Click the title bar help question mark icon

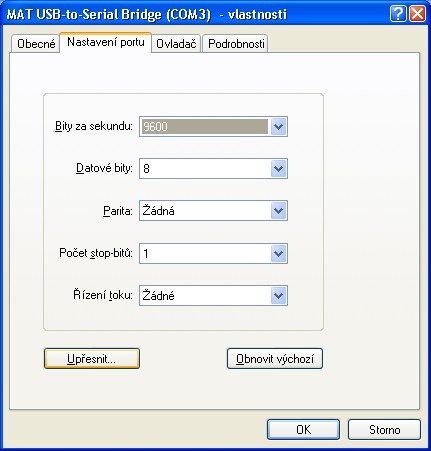pos(398,14)
